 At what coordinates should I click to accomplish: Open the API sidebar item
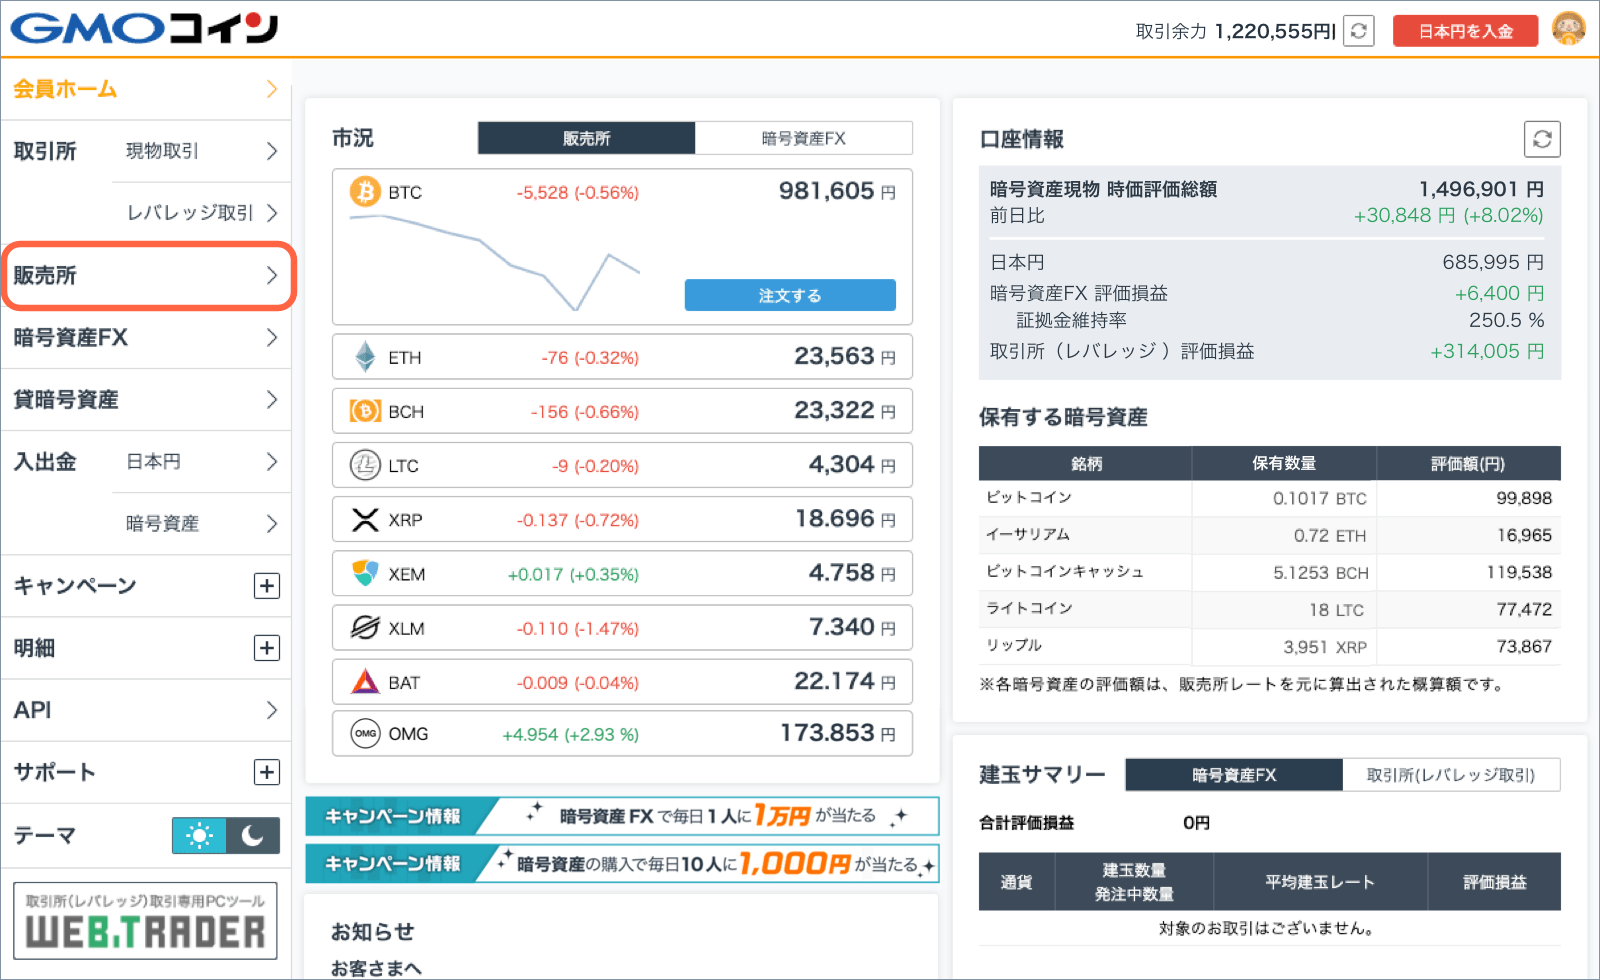coord(146,710)
